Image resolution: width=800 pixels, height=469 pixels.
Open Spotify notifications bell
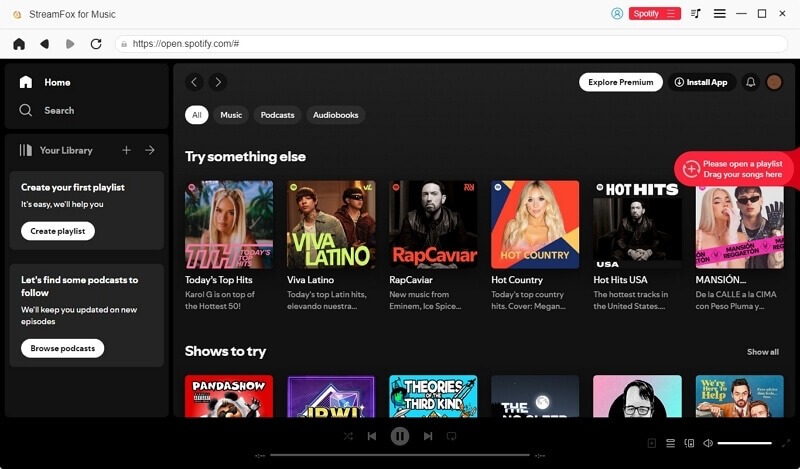click(x=751, y=82)
